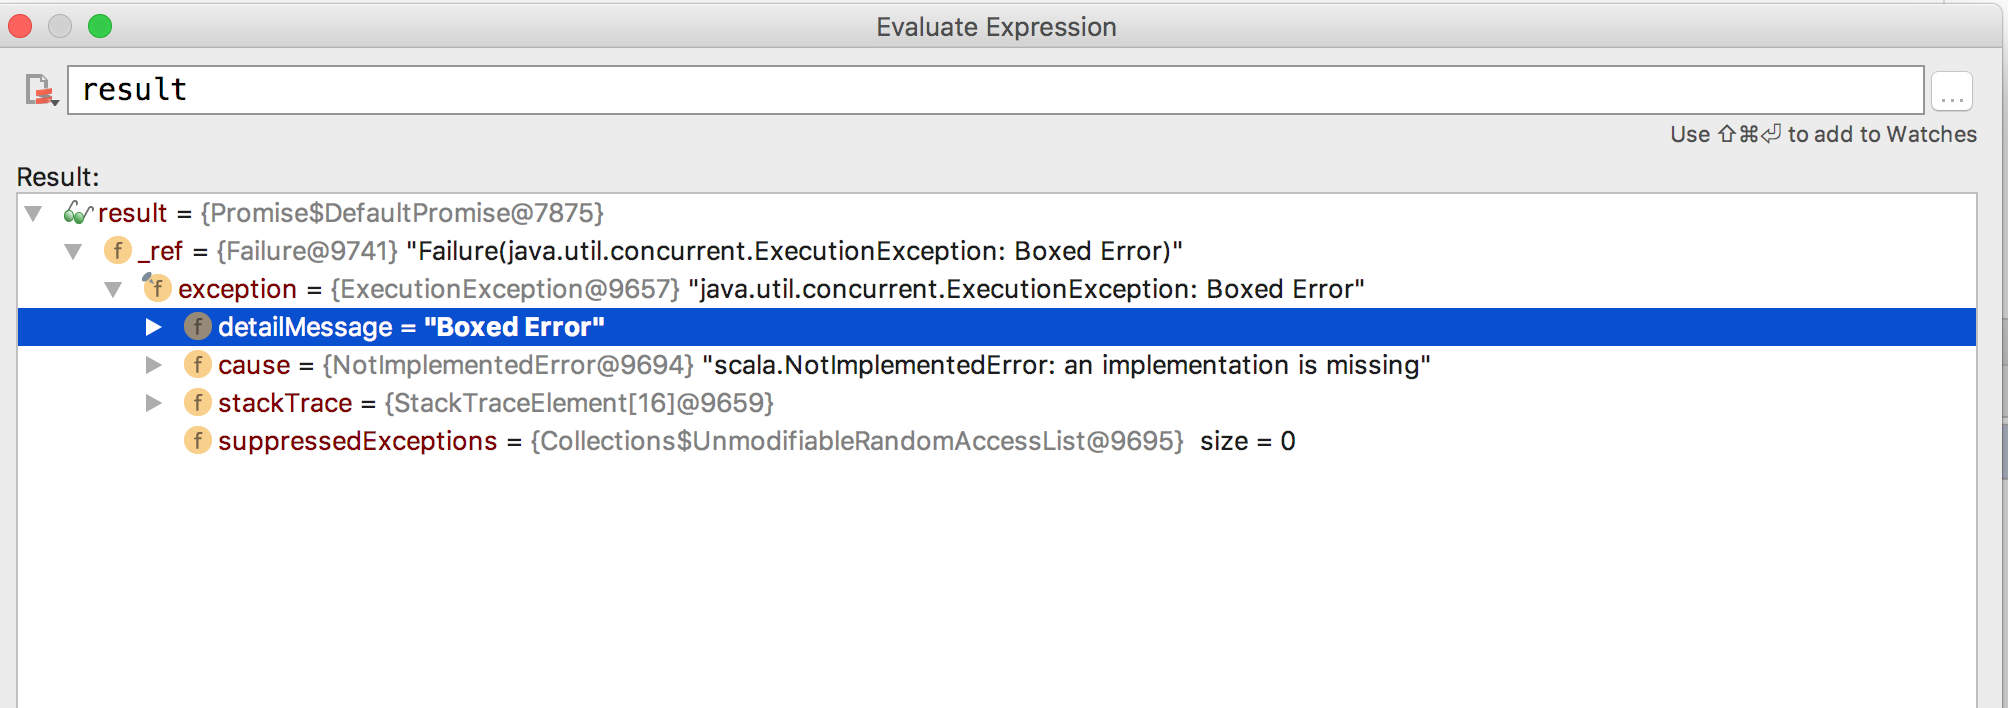This screenshot has height=708, width=2008.
Task: Collapse the _ref Failure node
Action: pyautogui.click(x=73, y=251)
